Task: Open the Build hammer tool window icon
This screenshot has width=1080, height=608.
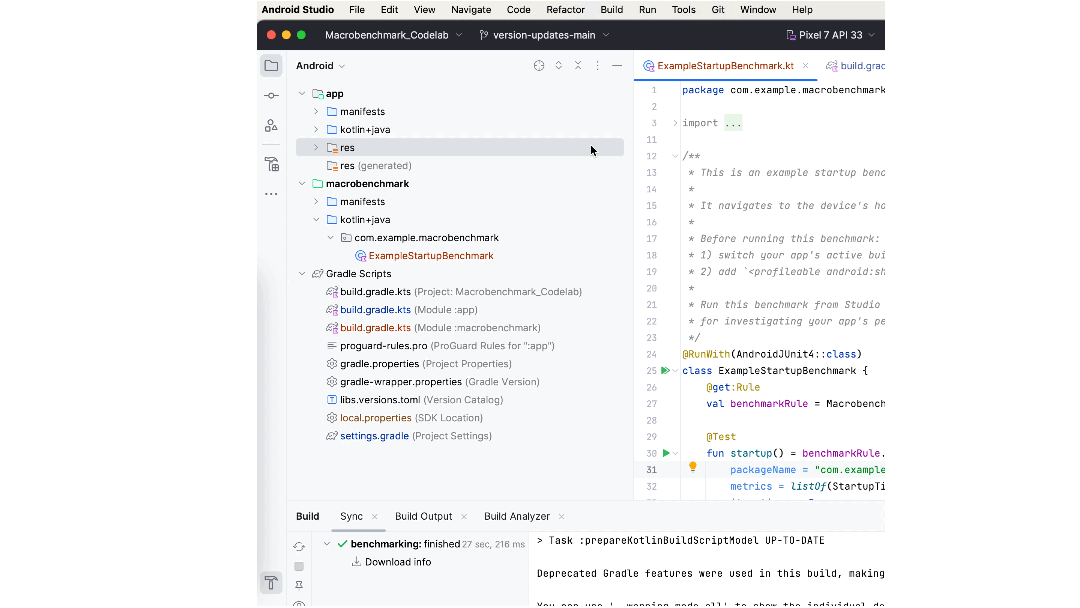Action: pos(271,583)
